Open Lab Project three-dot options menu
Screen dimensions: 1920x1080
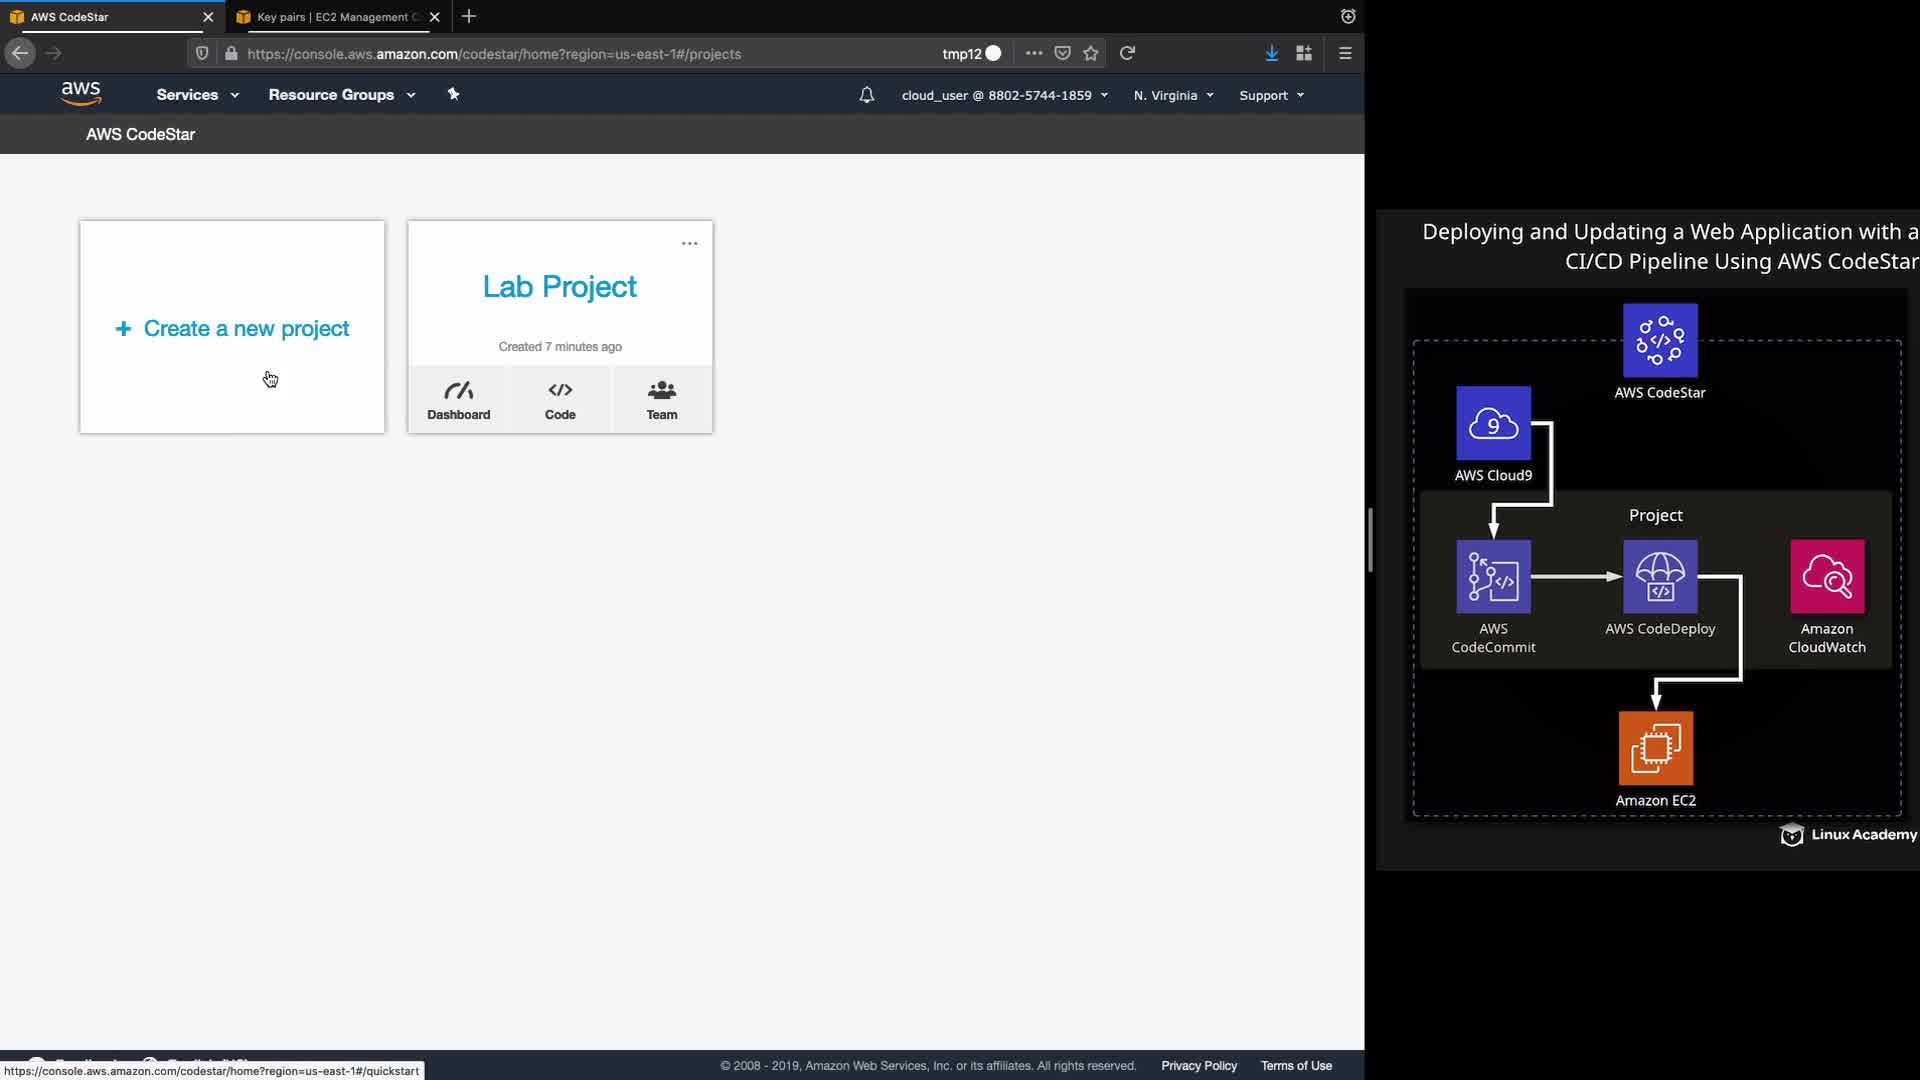click(x=689, y=244)
